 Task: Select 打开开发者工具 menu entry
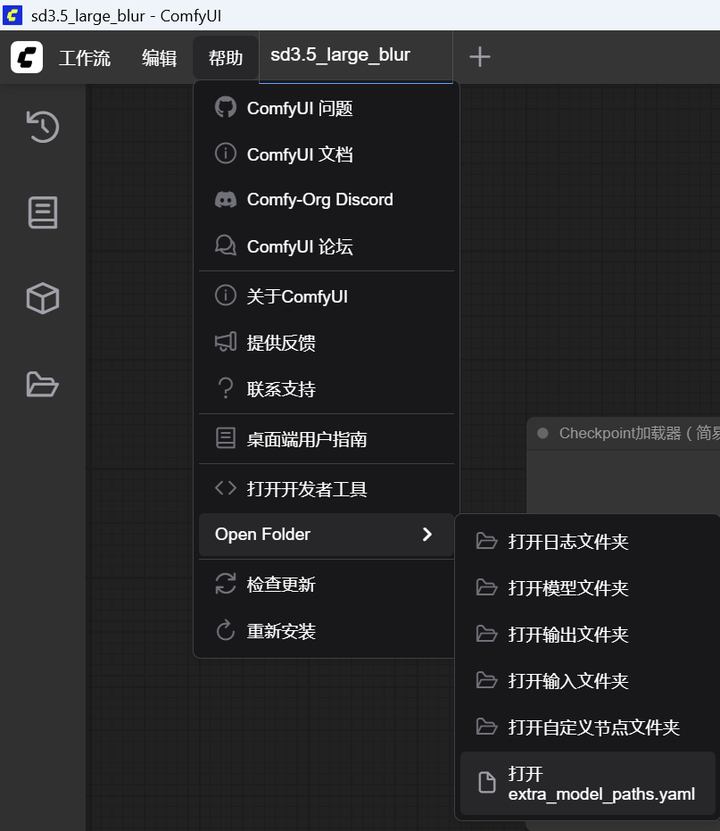[x=326, y=489]
